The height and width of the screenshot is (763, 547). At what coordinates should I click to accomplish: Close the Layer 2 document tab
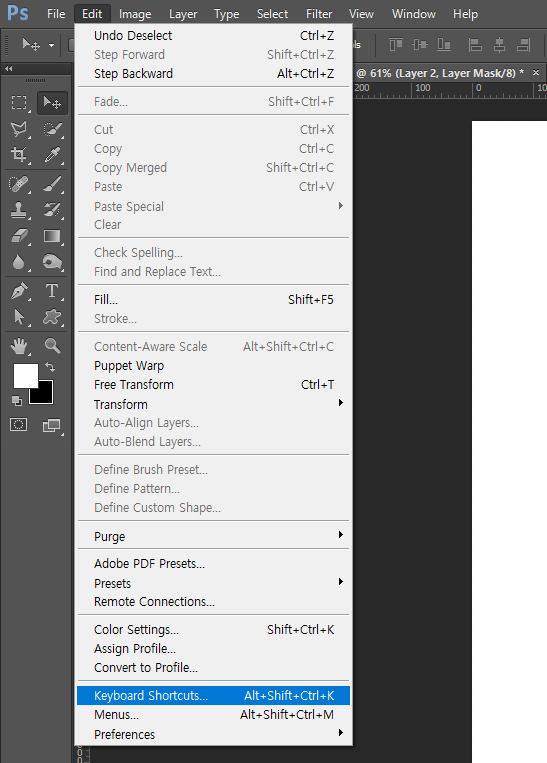(536, 73)
